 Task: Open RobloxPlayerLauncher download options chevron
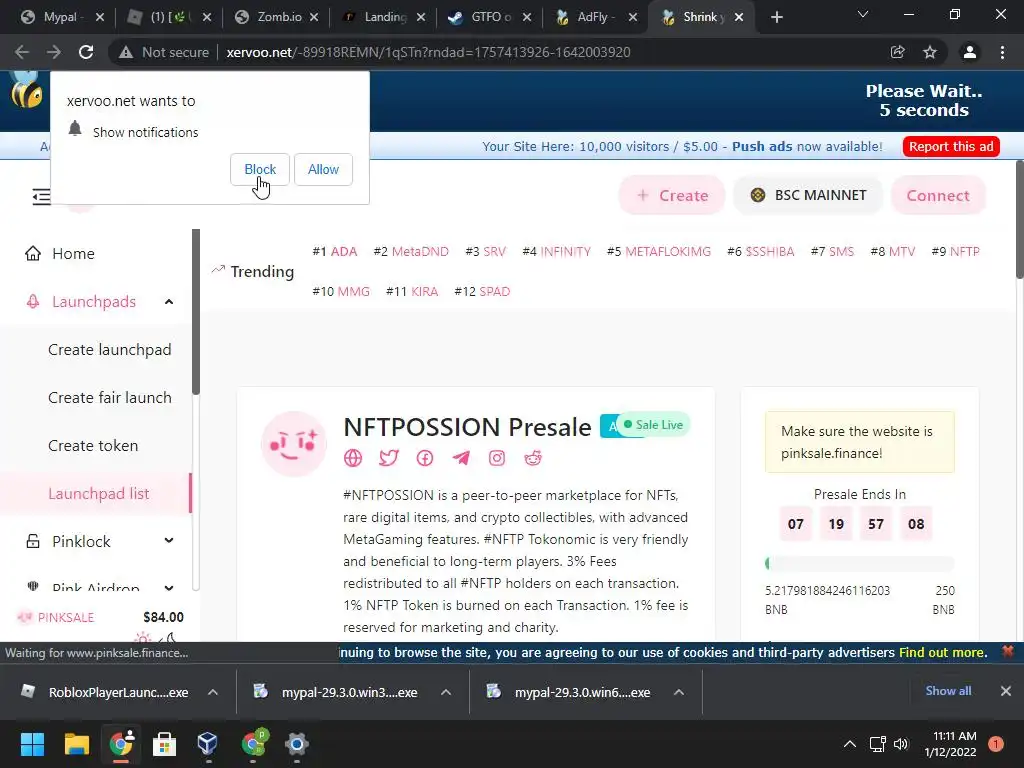(213, 692)
